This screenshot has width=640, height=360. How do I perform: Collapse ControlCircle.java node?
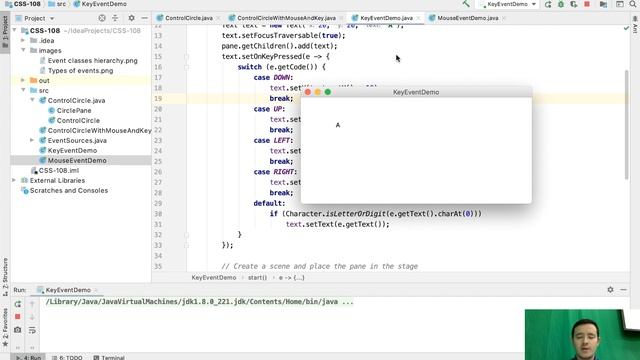tap(32, 100)
